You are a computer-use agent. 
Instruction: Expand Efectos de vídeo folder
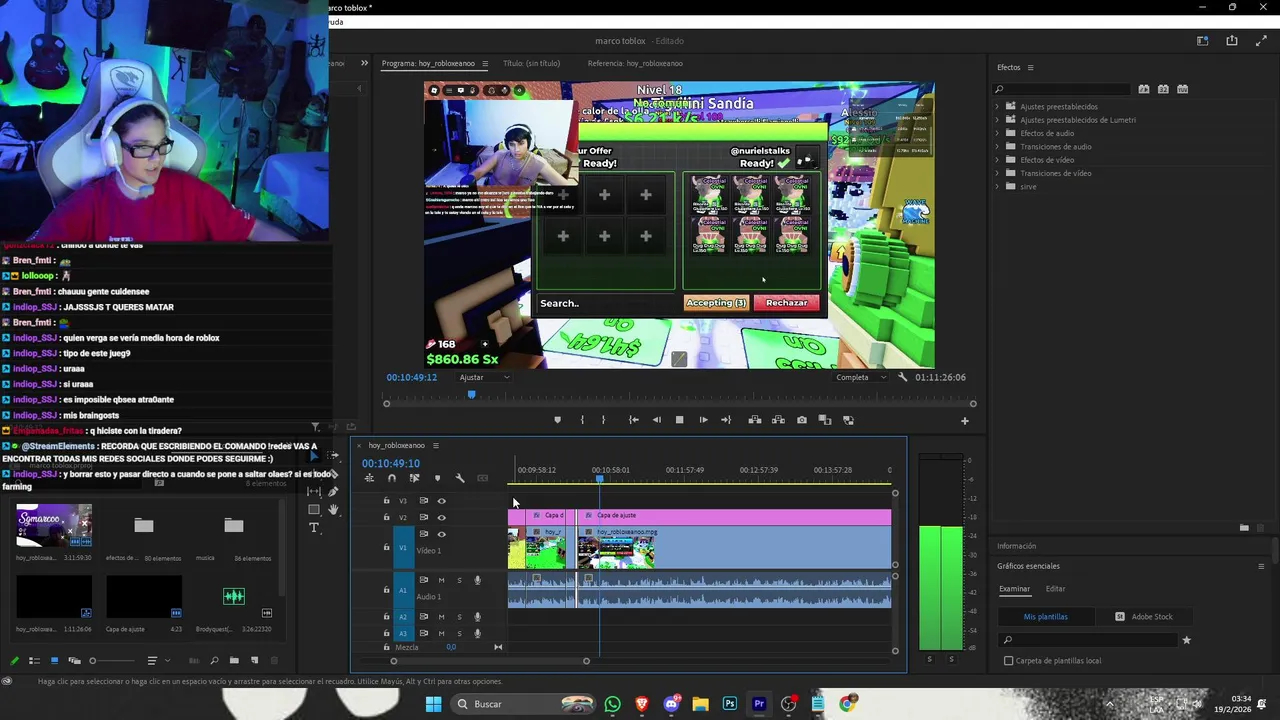pos(997,160)
